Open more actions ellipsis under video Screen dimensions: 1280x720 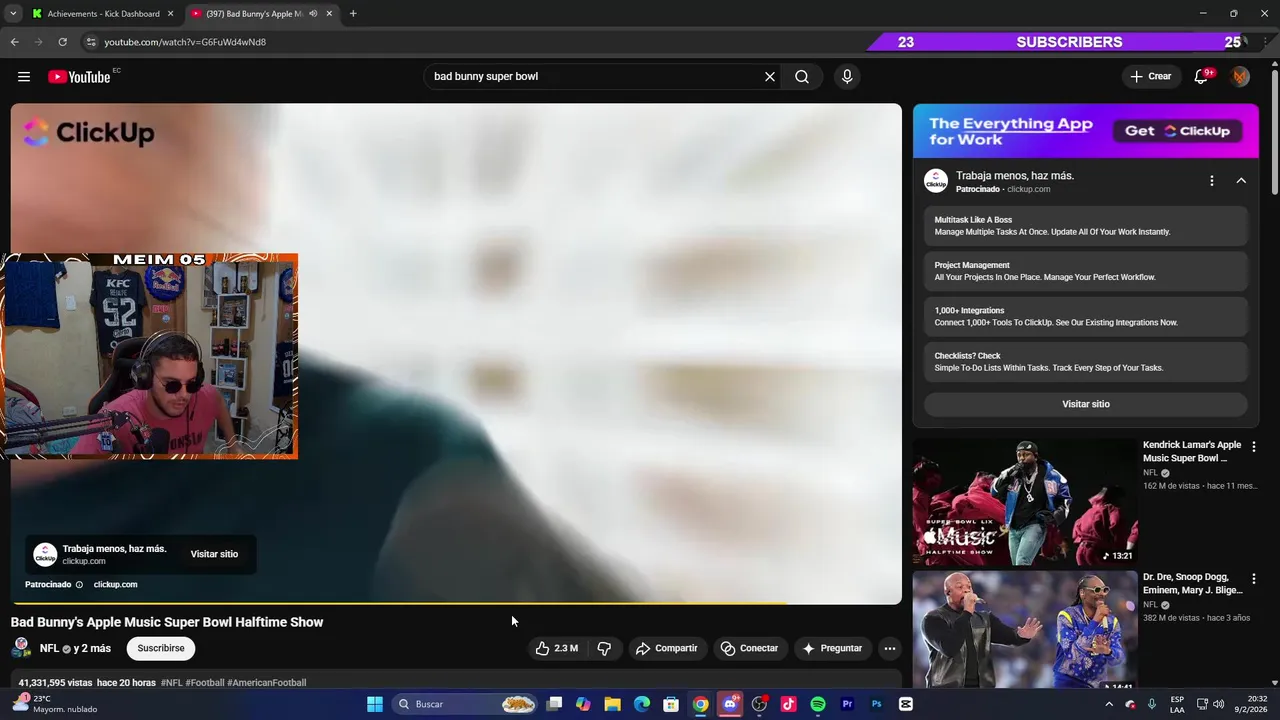(x=890, y=648)
